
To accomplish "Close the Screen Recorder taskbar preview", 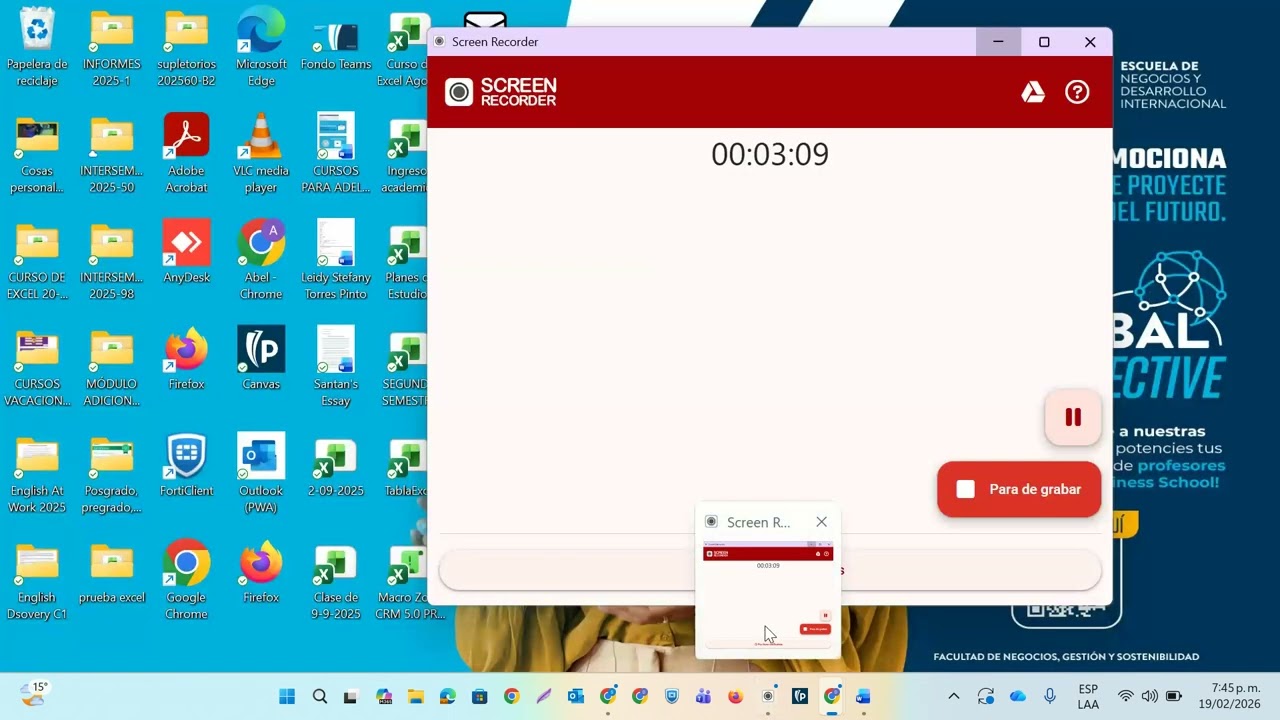I will coord(821,522).
